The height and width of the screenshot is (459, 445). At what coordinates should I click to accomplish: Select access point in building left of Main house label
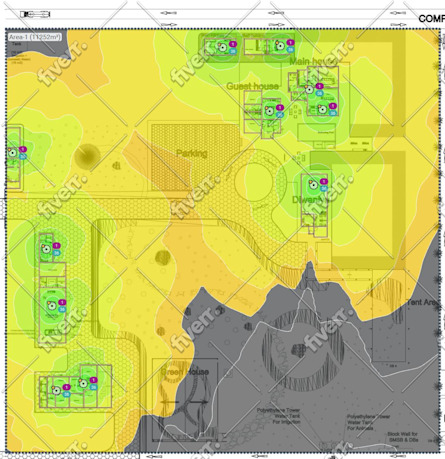tap(280, 46)
